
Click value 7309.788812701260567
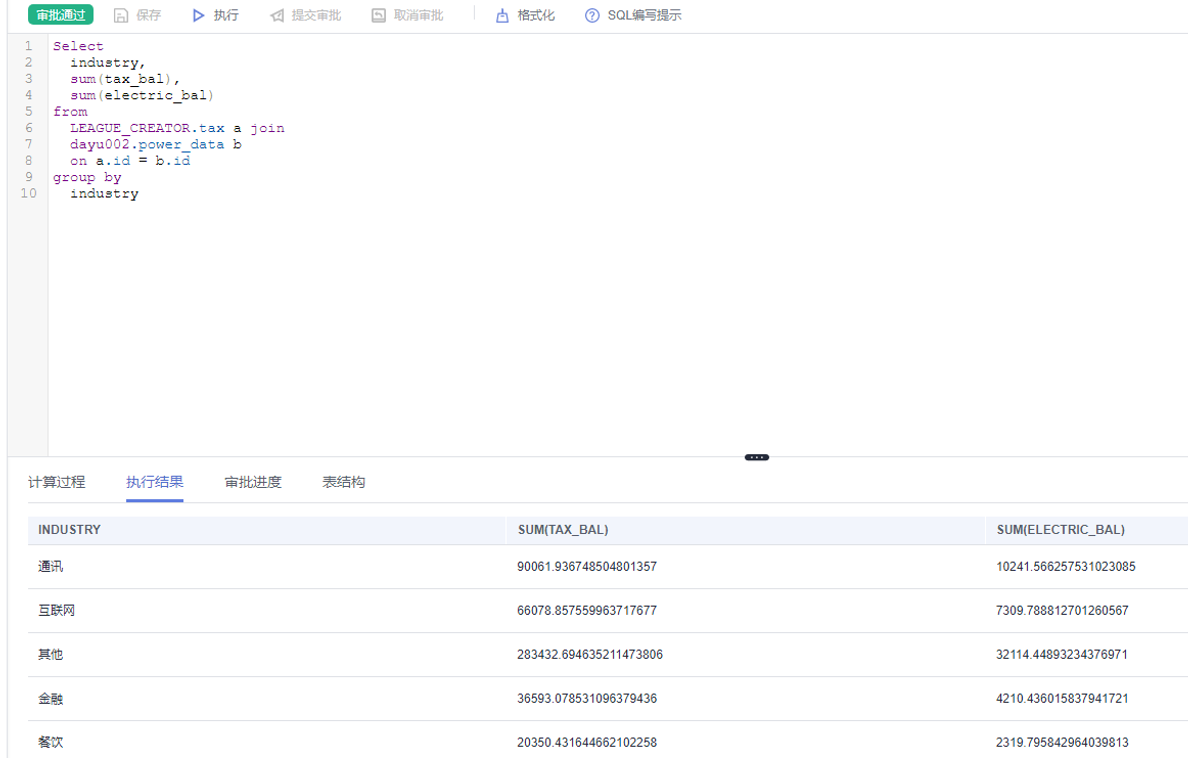(x=1062, y=610)
